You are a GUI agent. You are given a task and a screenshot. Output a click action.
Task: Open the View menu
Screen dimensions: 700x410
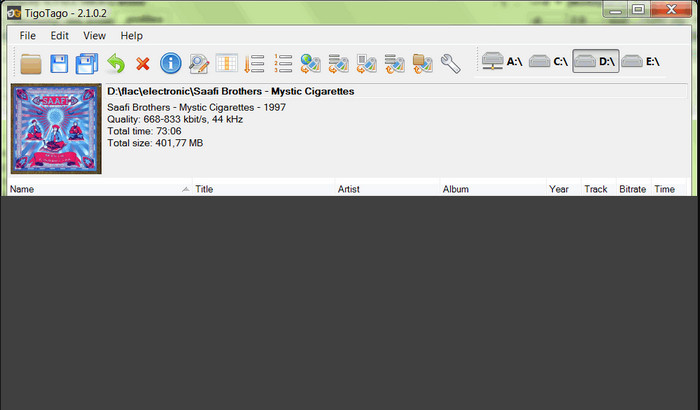(94, 36)
